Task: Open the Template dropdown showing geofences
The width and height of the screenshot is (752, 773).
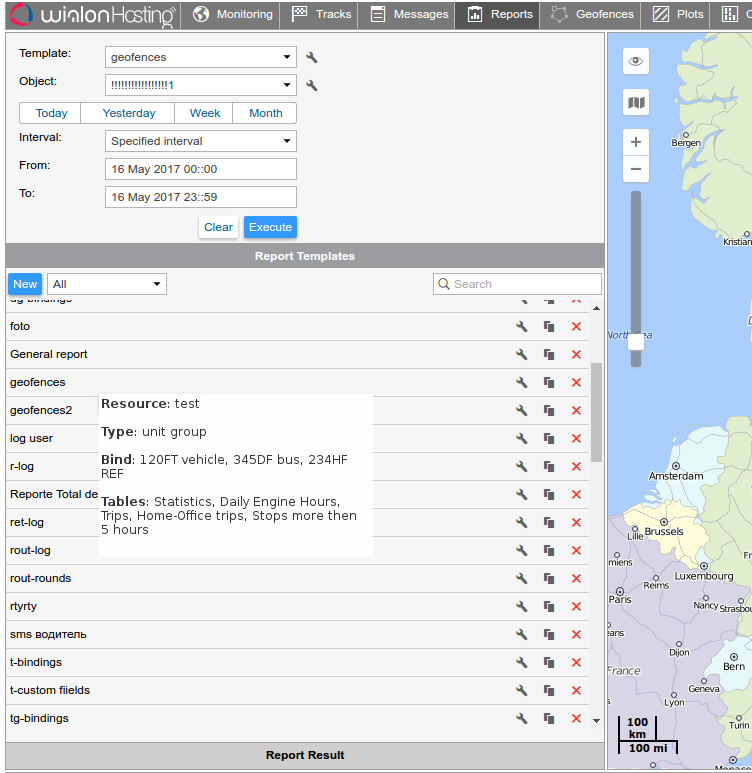Action: pyautogui.click(x=200, y=58)
